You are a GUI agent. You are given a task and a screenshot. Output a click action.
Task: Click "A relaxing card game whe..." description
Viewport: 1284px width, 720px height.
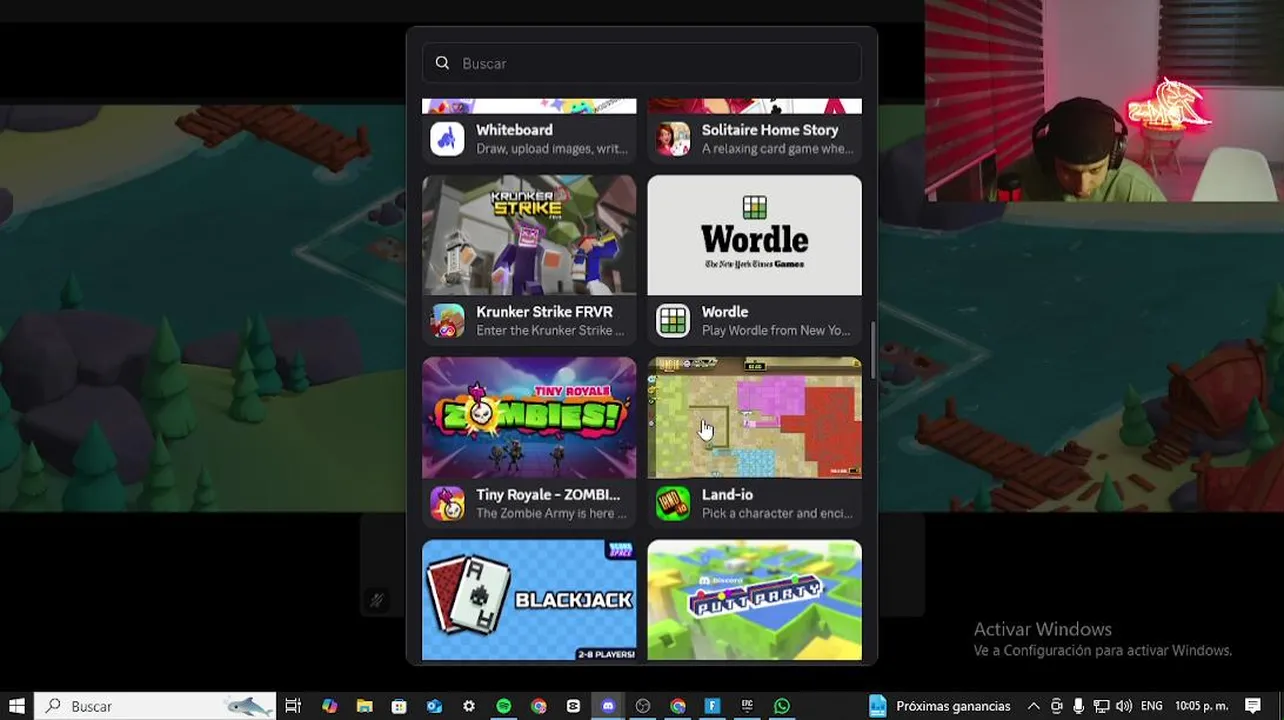(777, 149)
